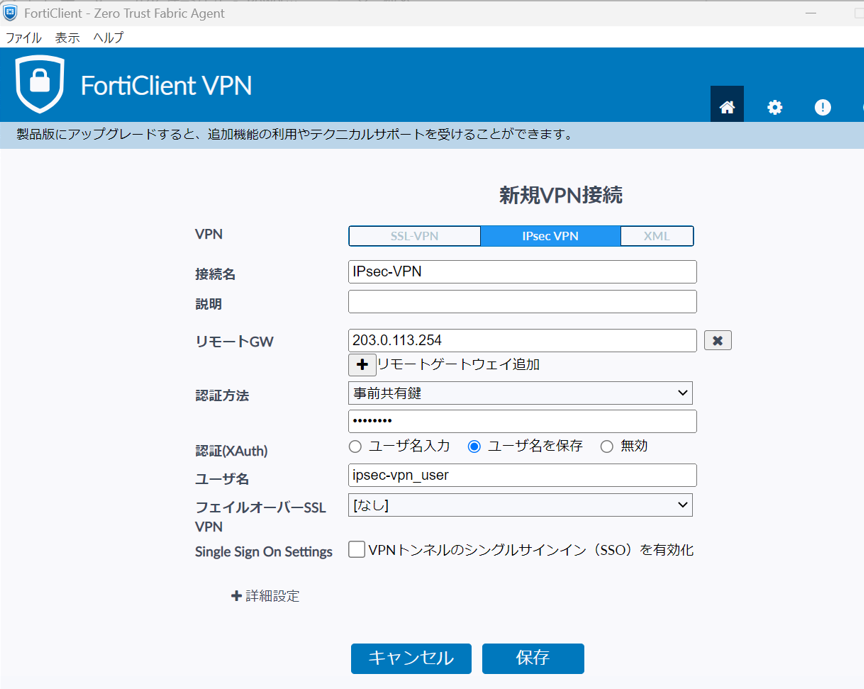The image size is (864, 689).
Task: Select ユーザ名入力 radio button
Action: (x=355, y=446)
